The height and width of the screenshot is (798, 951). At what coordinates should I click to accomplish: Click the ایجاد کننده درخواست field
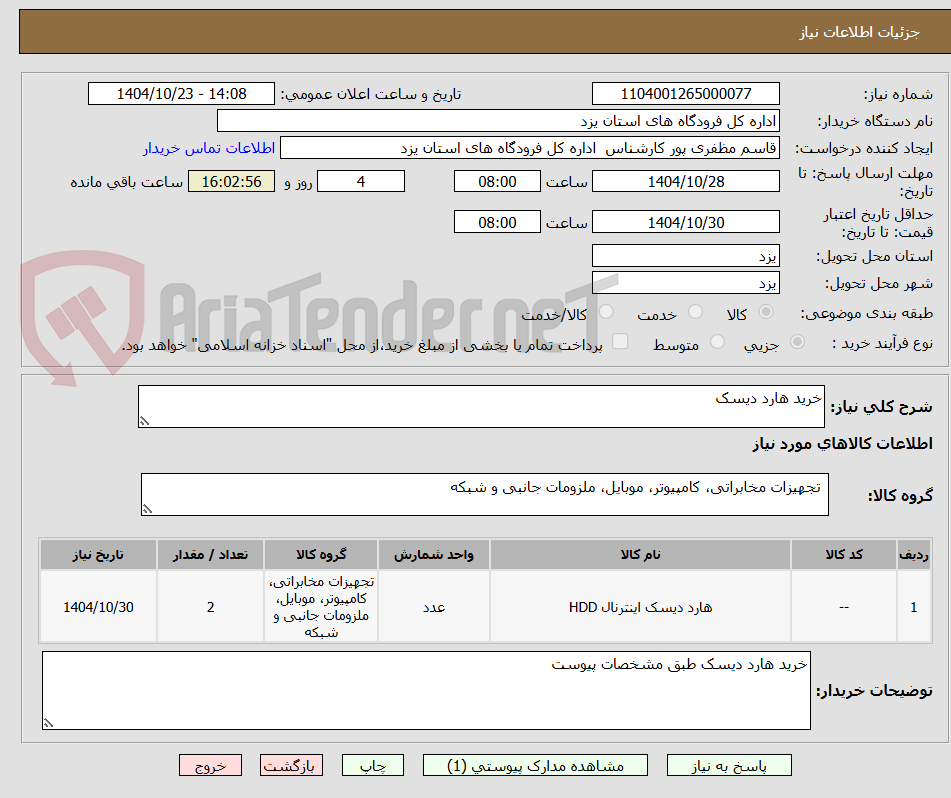click(529, 148)
